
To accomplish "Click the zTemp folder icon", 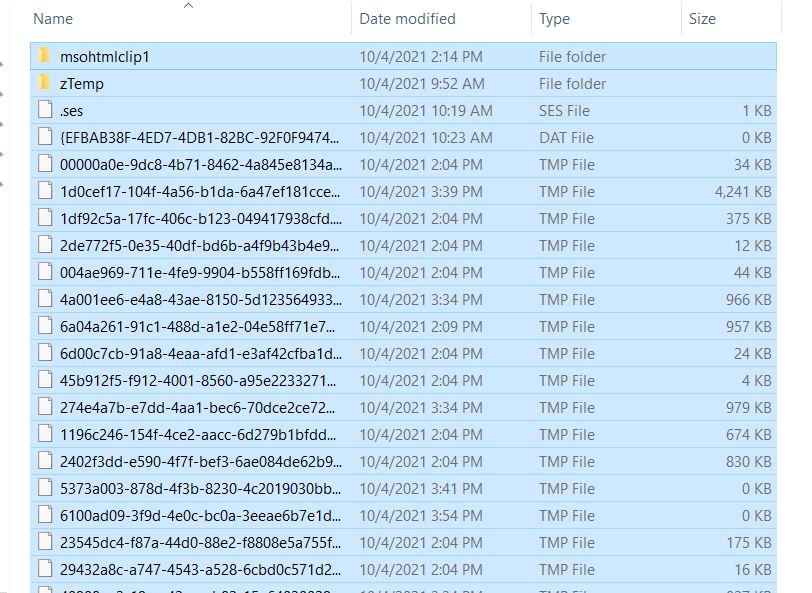I will tap(44, 84).
